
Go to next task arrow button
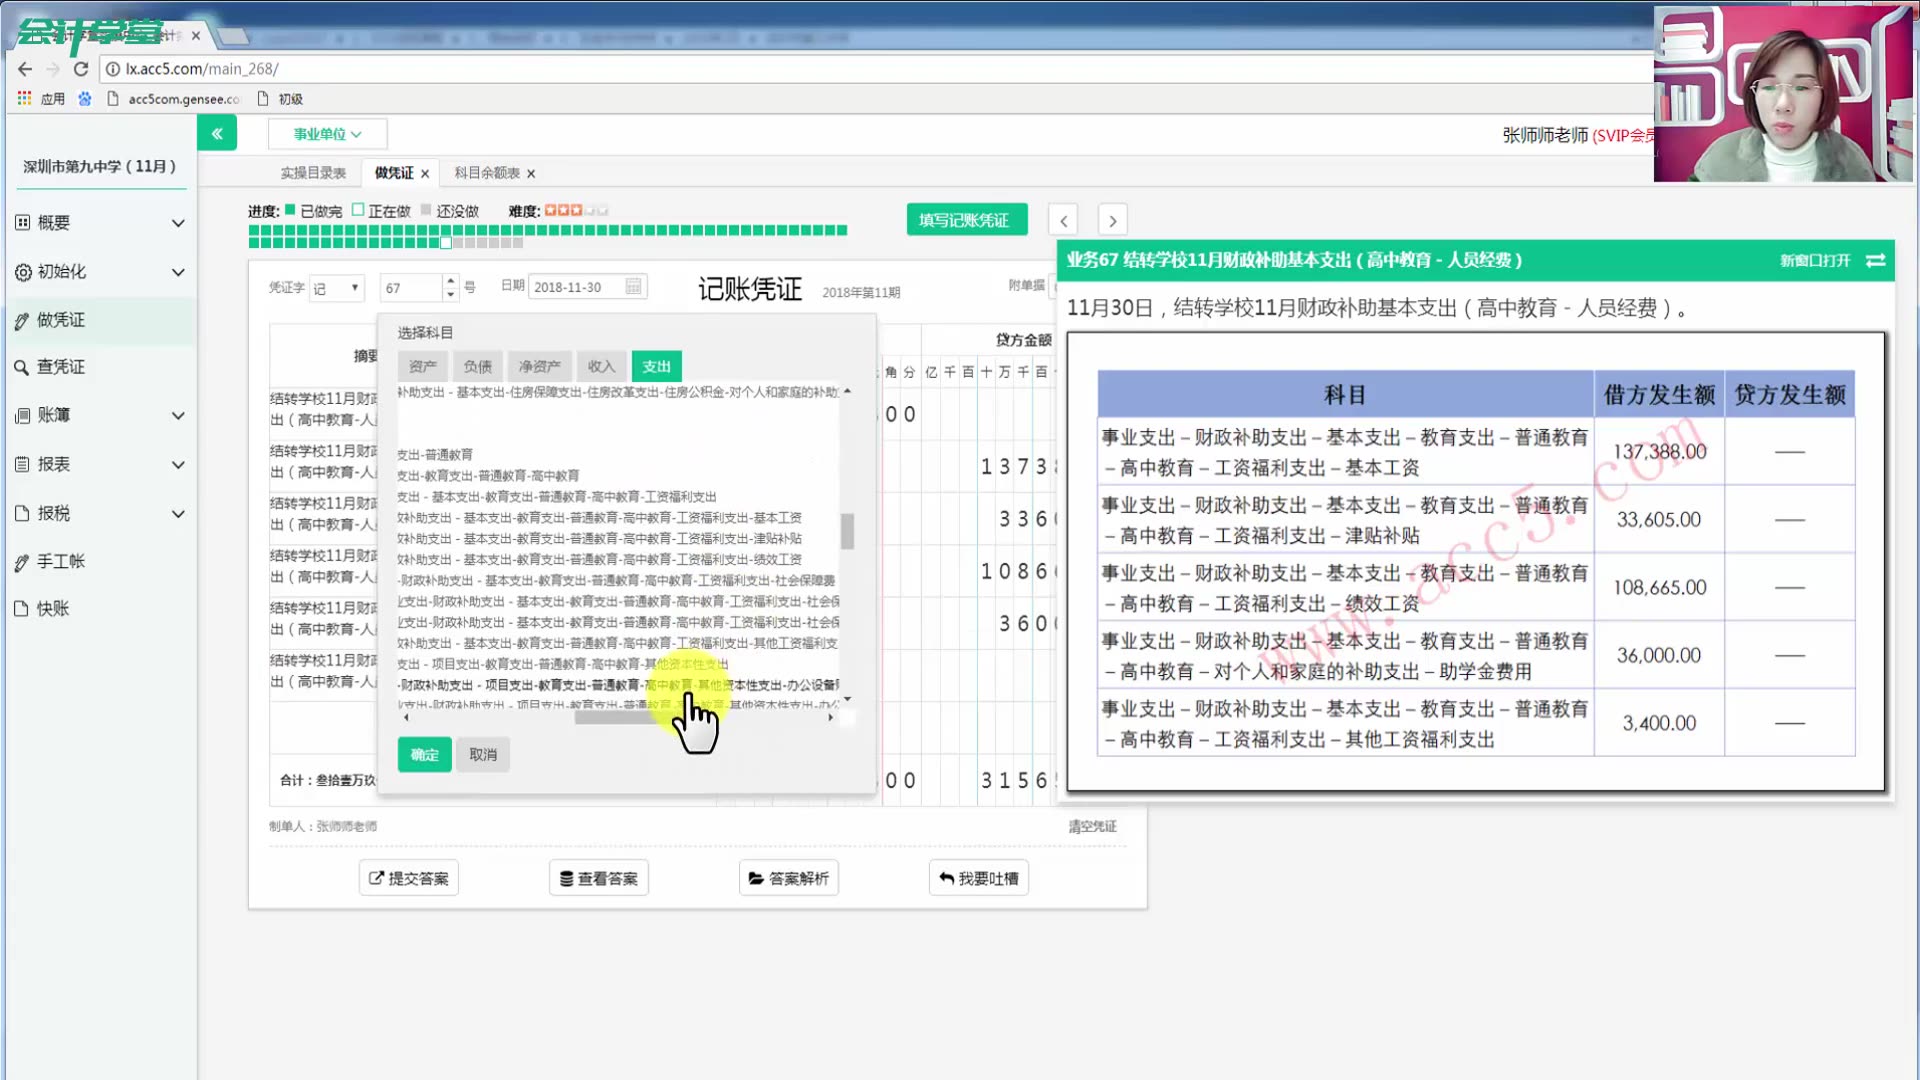pyautogui.click(x=1112, y=220)
